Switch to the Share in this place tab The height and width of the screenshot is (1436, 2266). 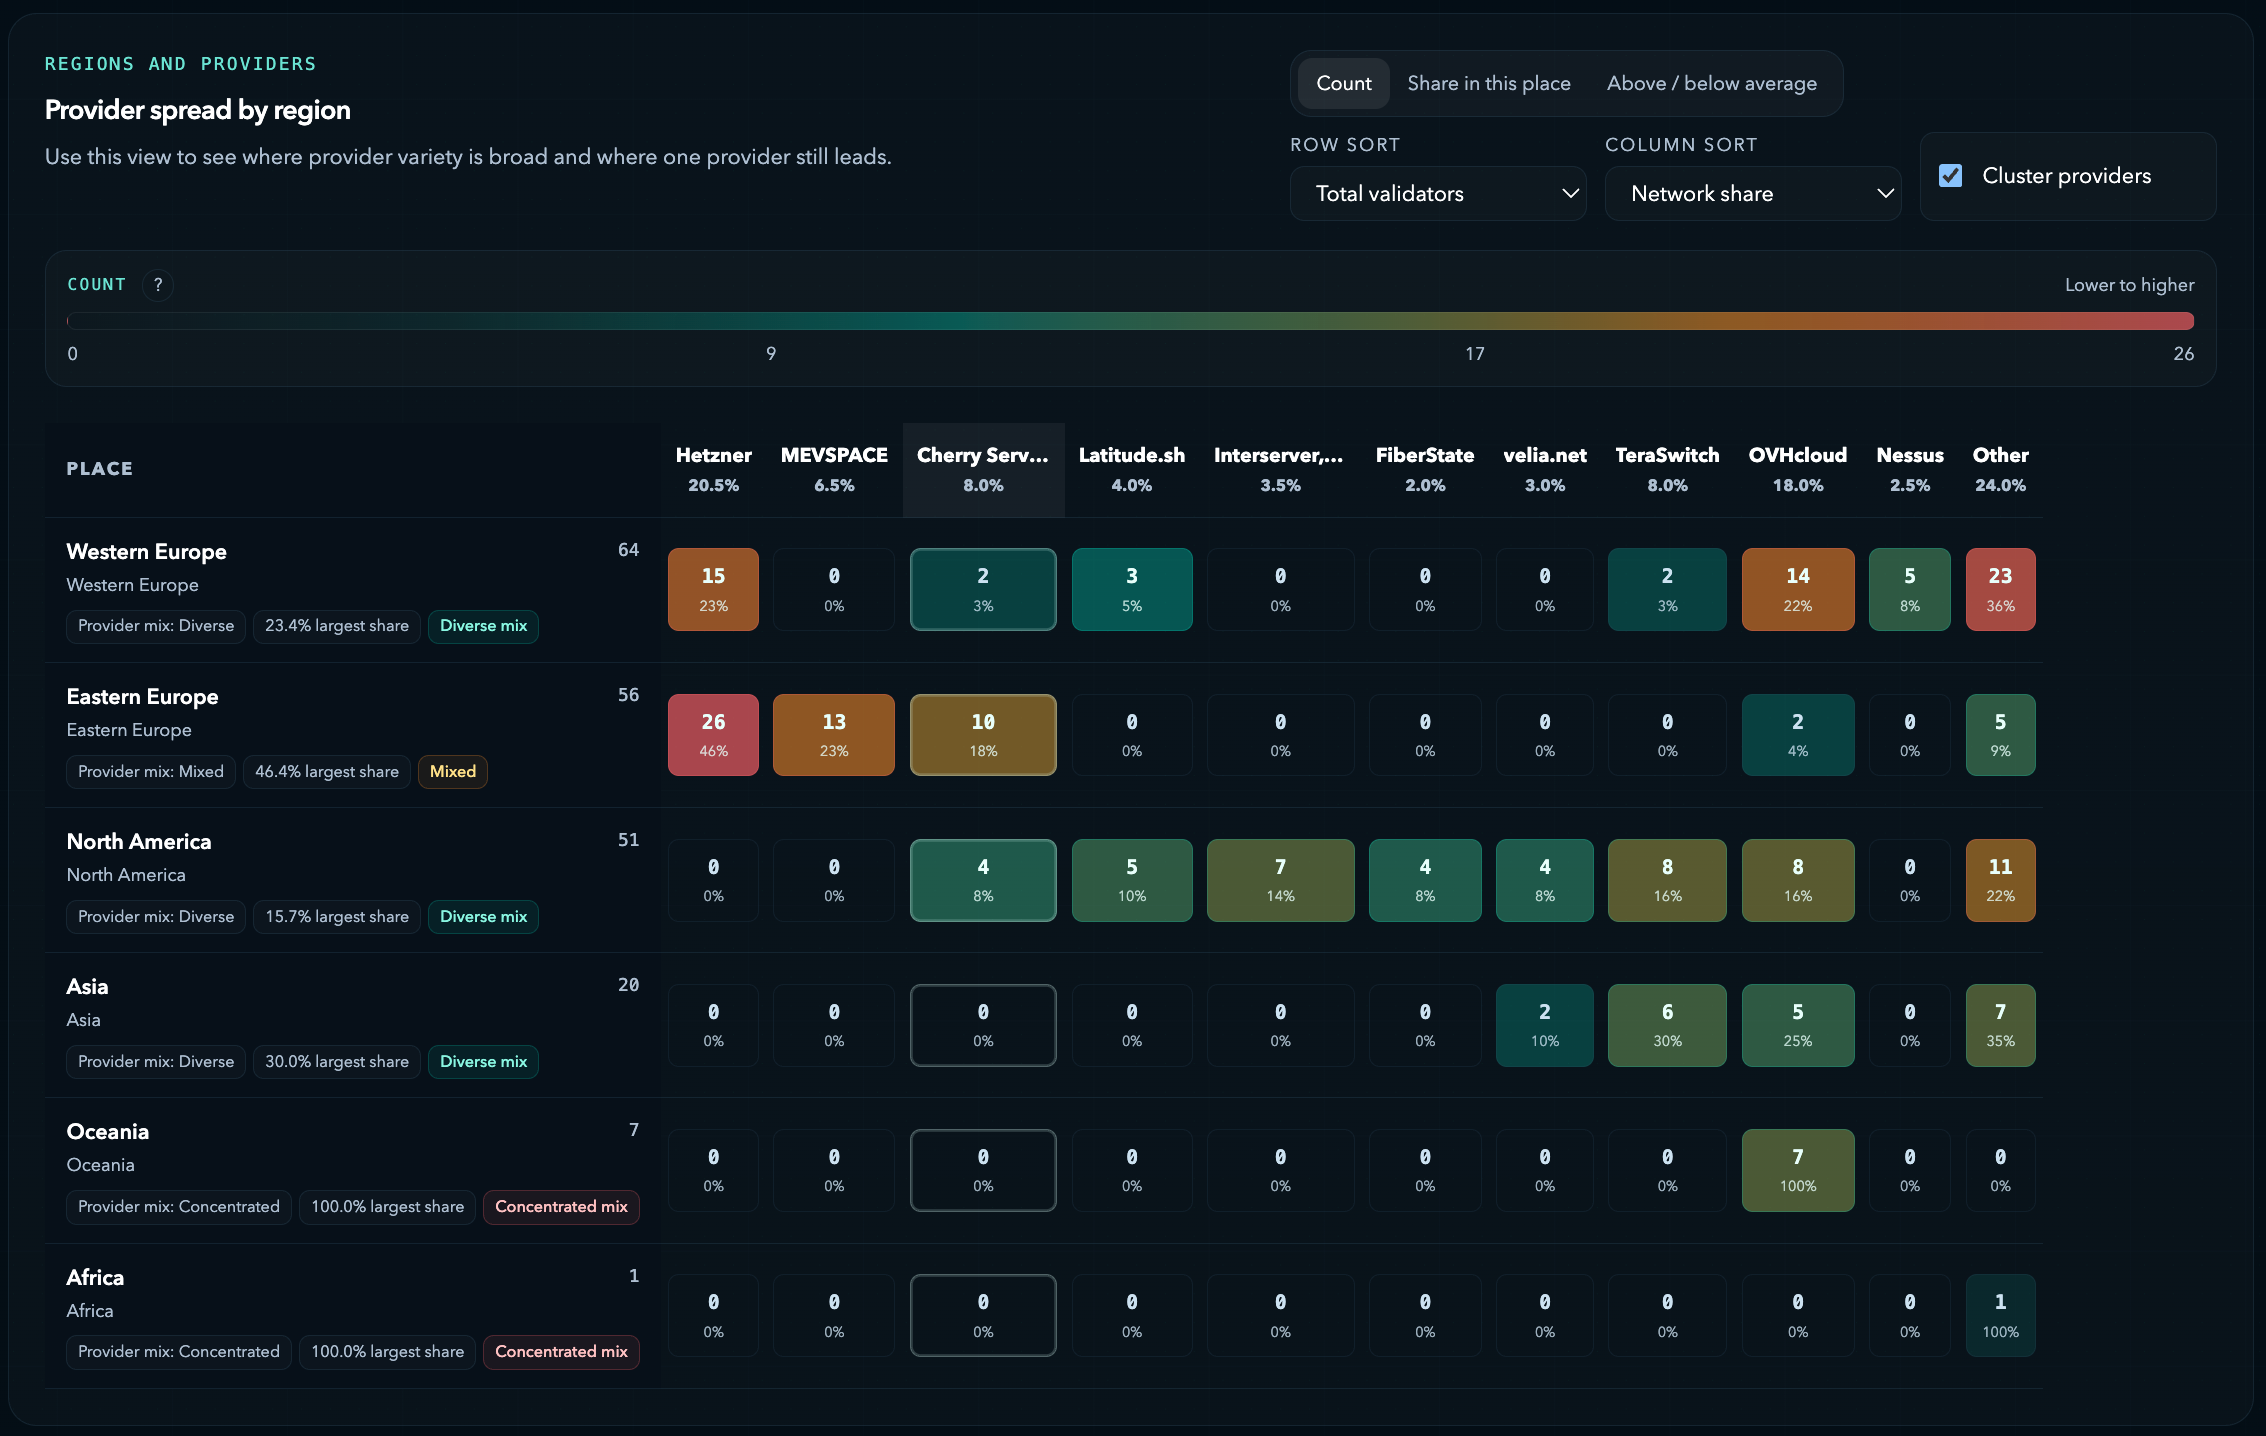(1489, 83)
